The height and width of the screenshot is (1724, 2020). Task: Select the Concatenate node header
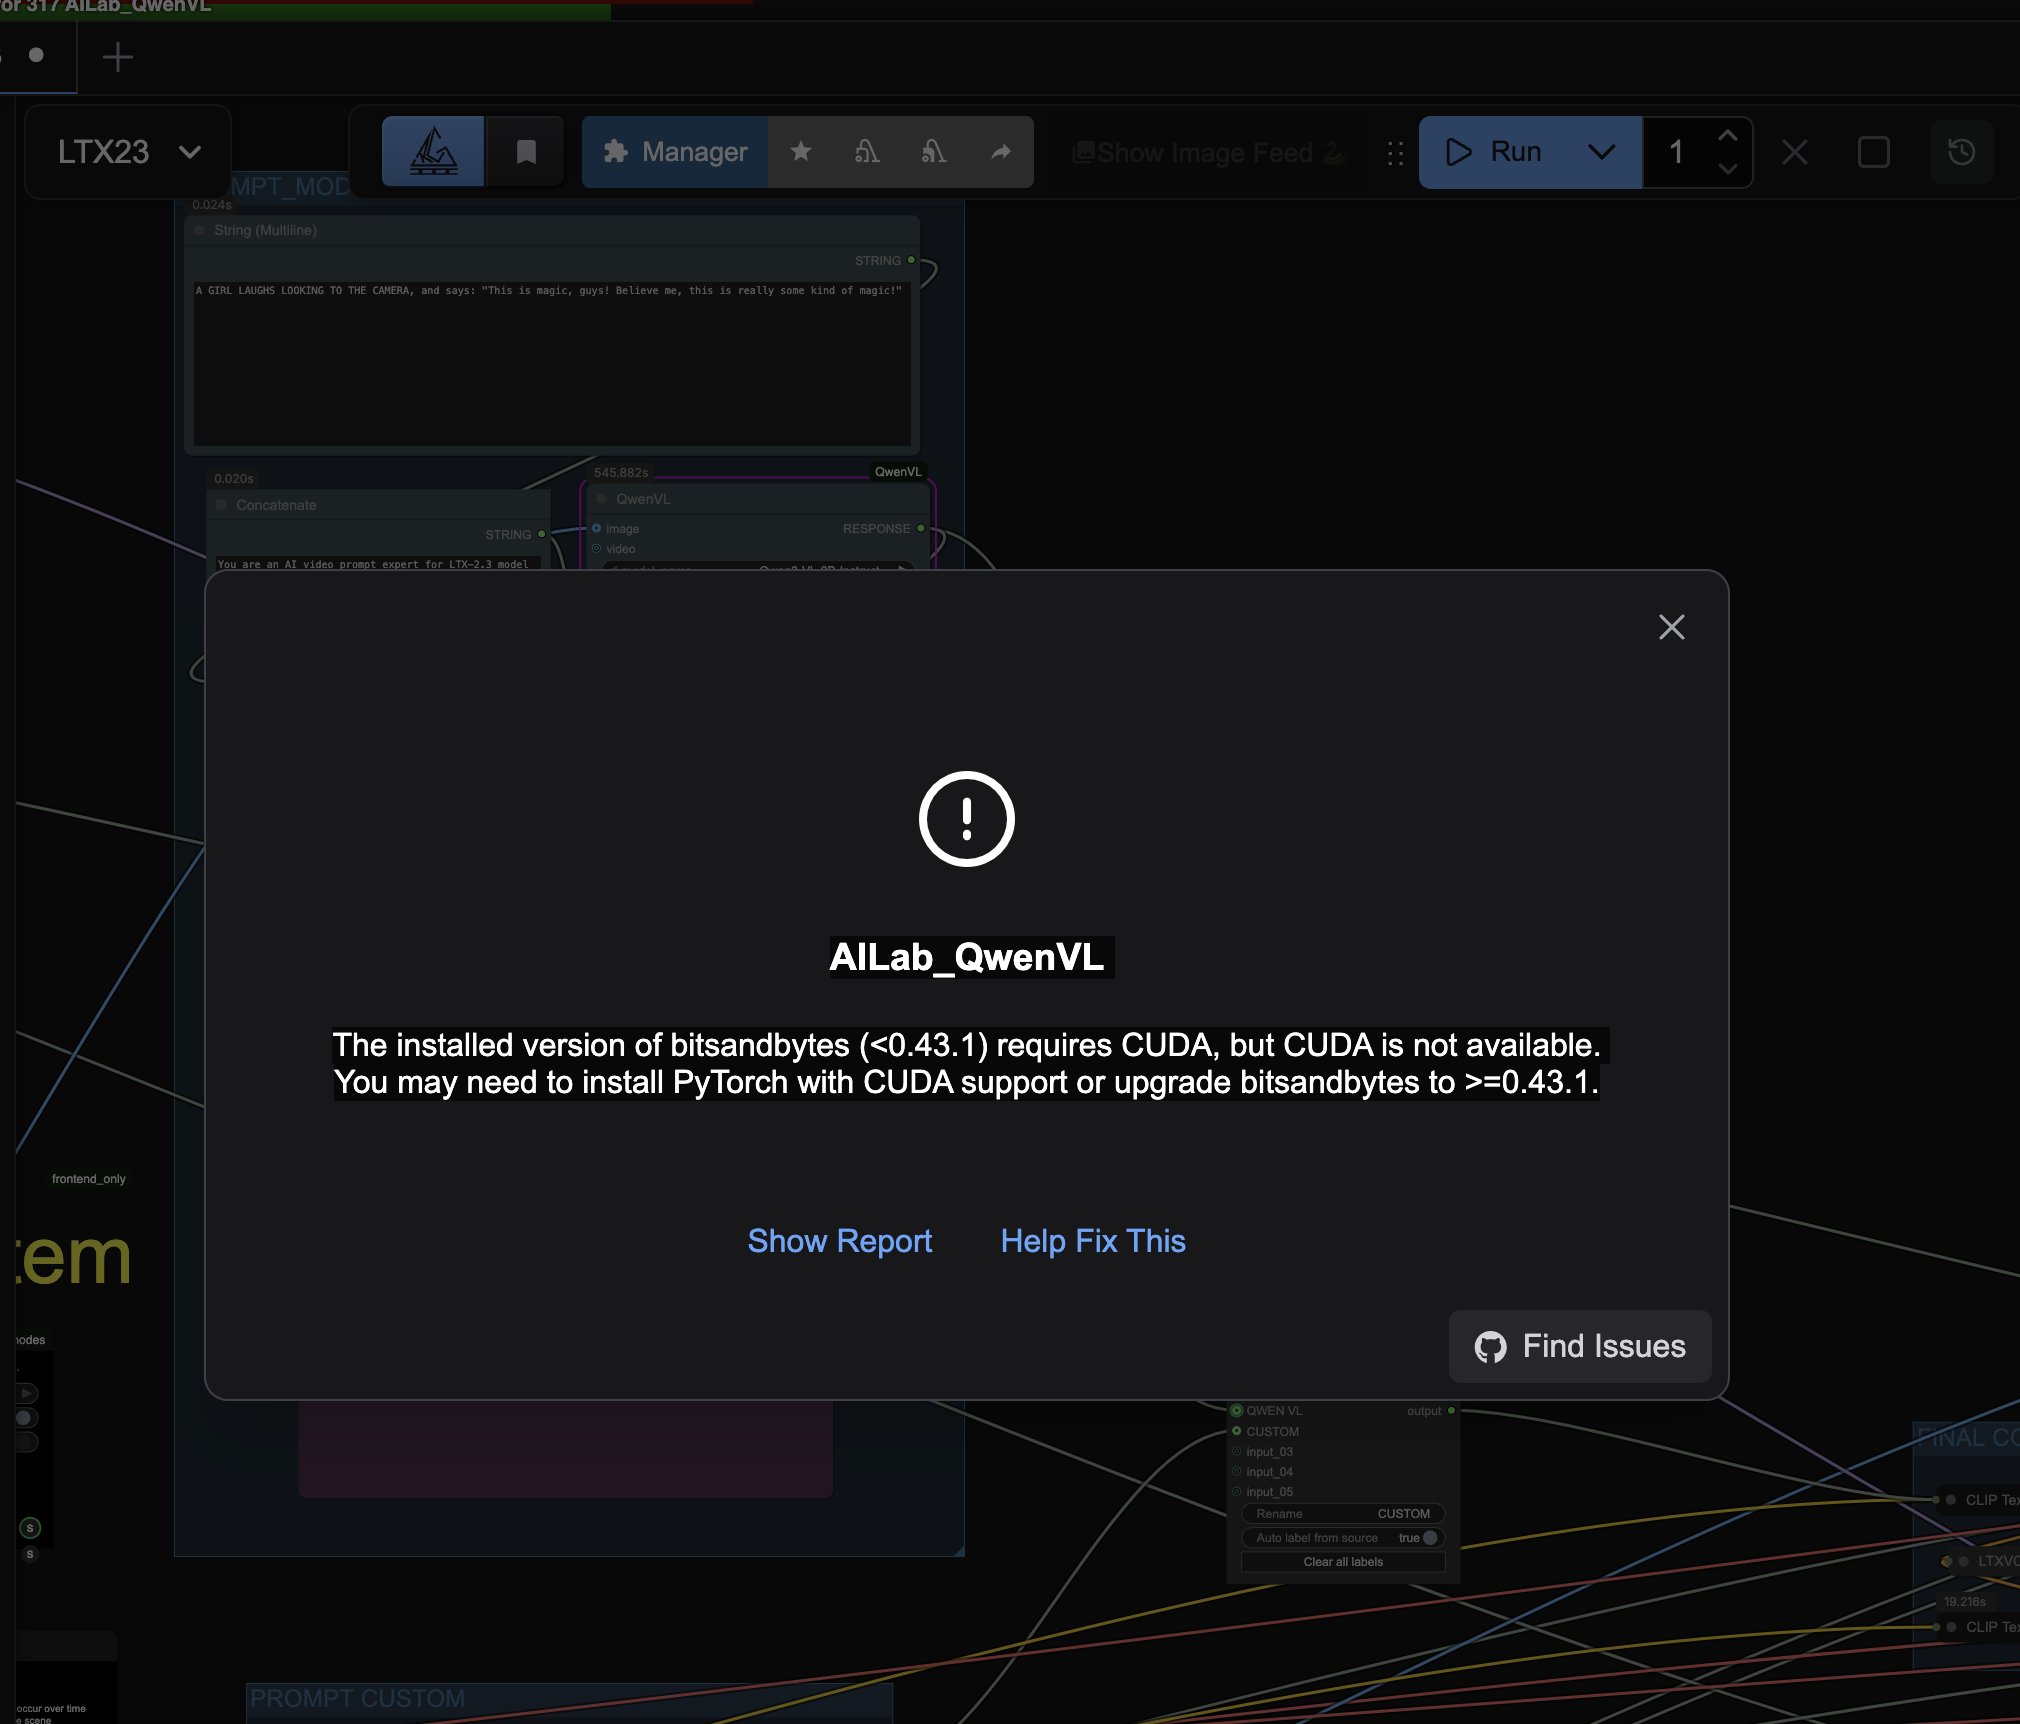tap(378, 505)
